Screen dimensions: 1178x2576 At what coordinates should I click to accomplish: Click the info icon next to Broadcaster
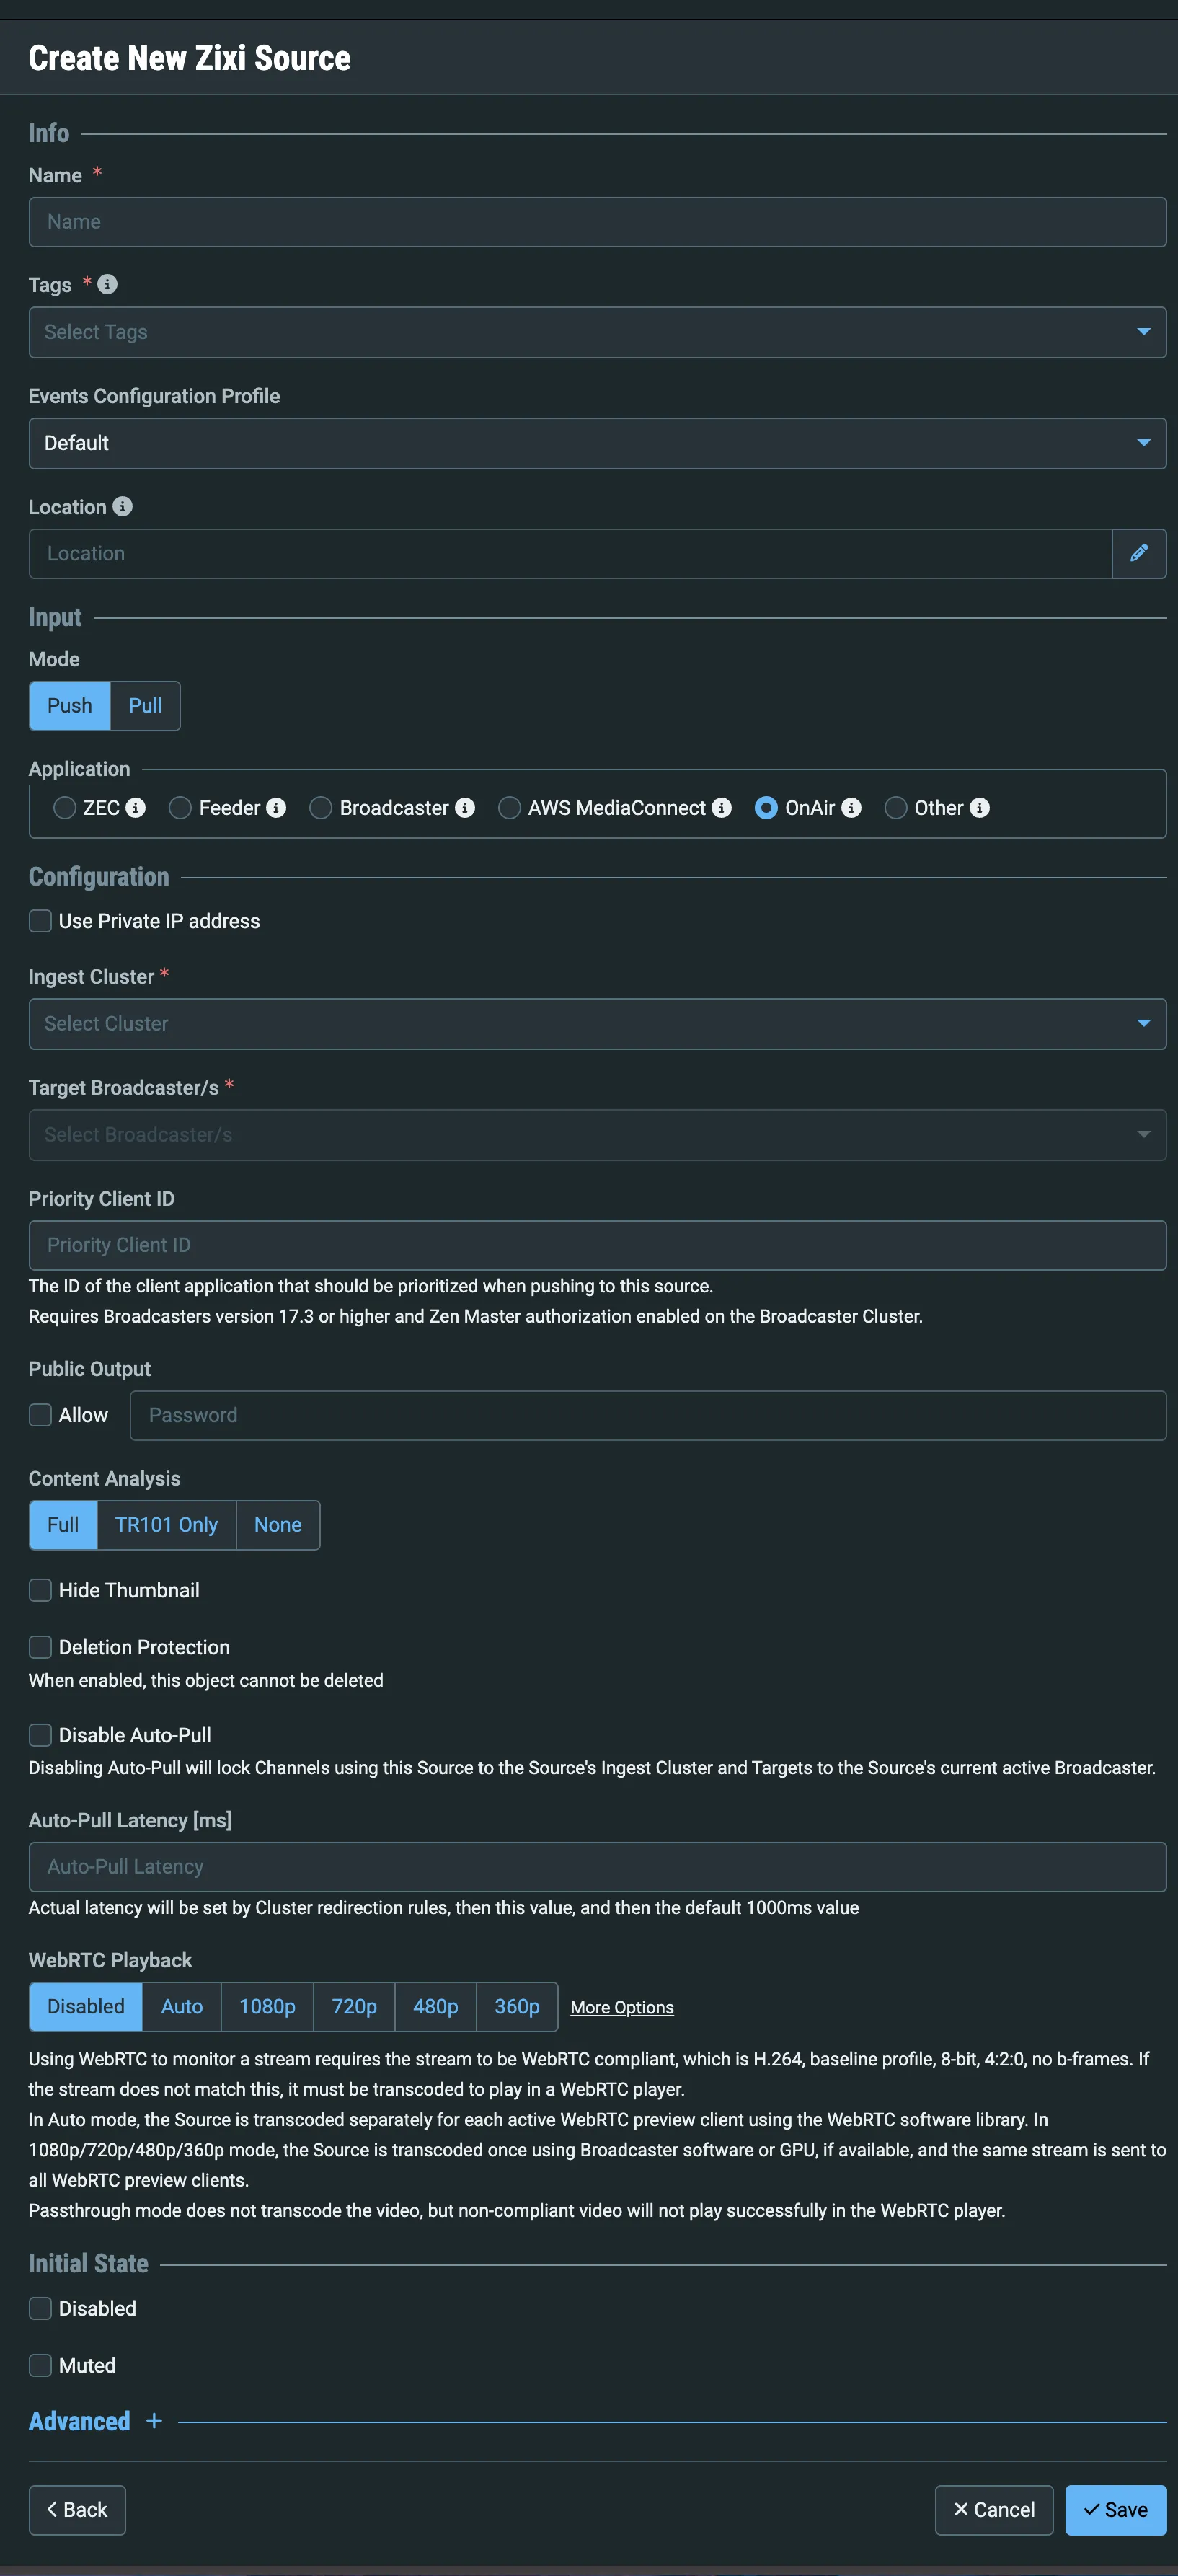(x=465, y=808)
